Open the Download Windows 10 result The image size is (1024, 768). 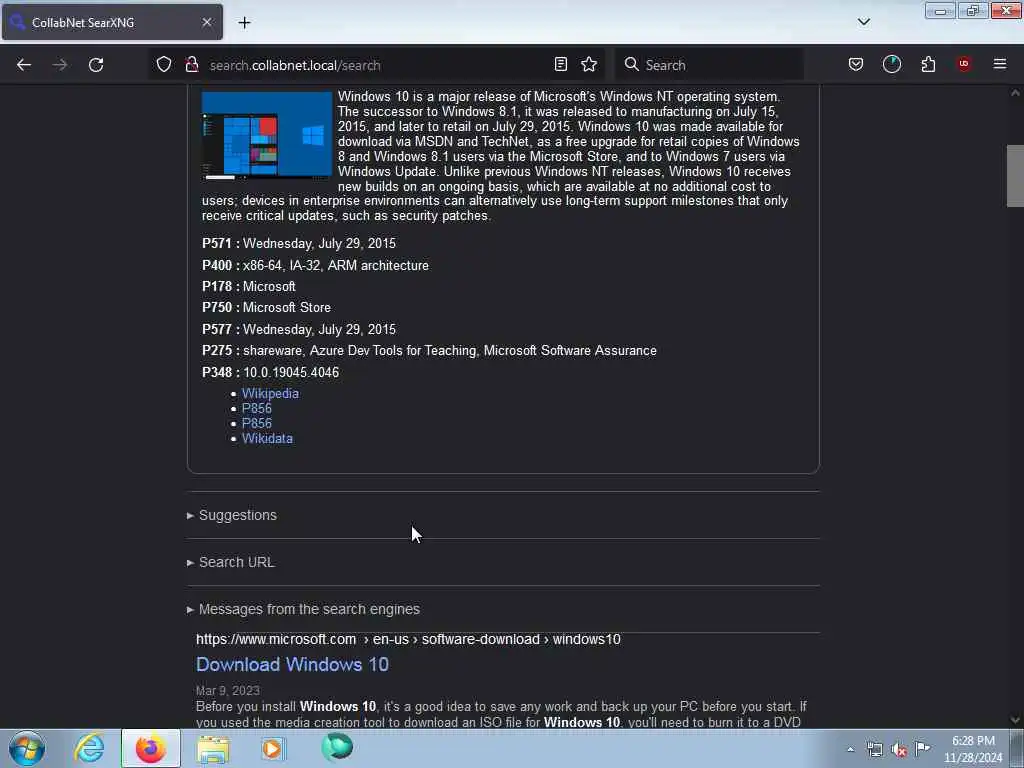[292, 664]
